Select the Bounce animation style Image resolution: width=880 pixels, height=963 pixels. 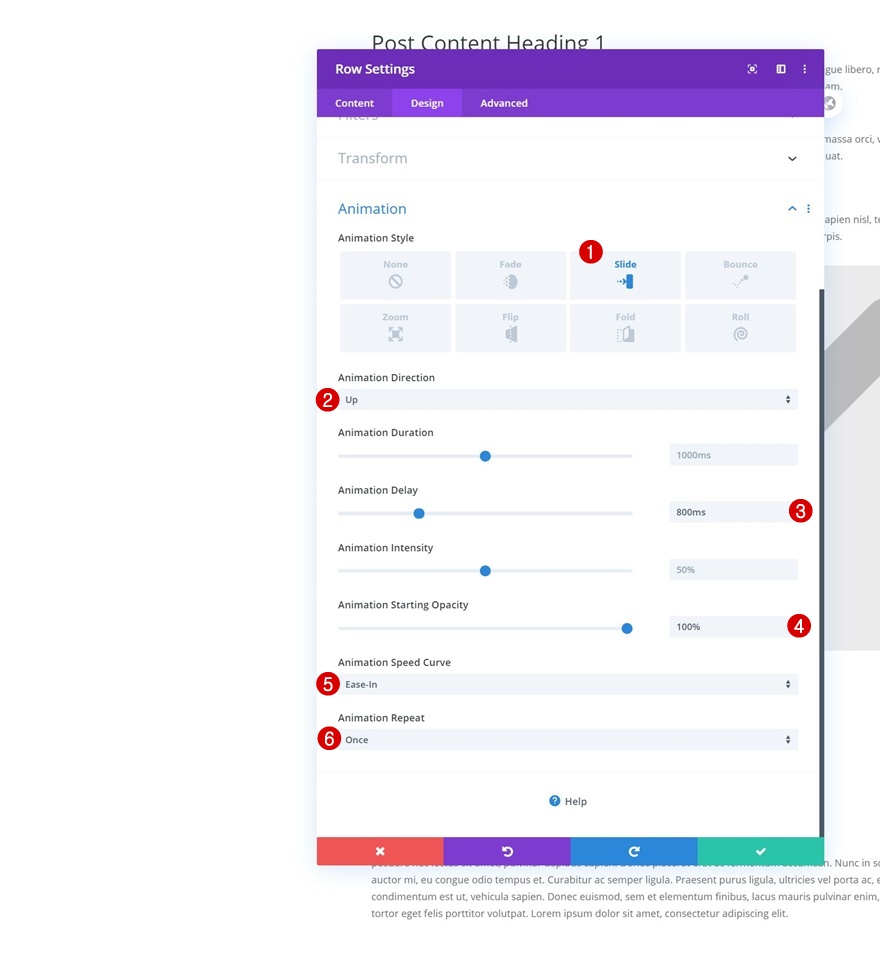click(740, 275)
